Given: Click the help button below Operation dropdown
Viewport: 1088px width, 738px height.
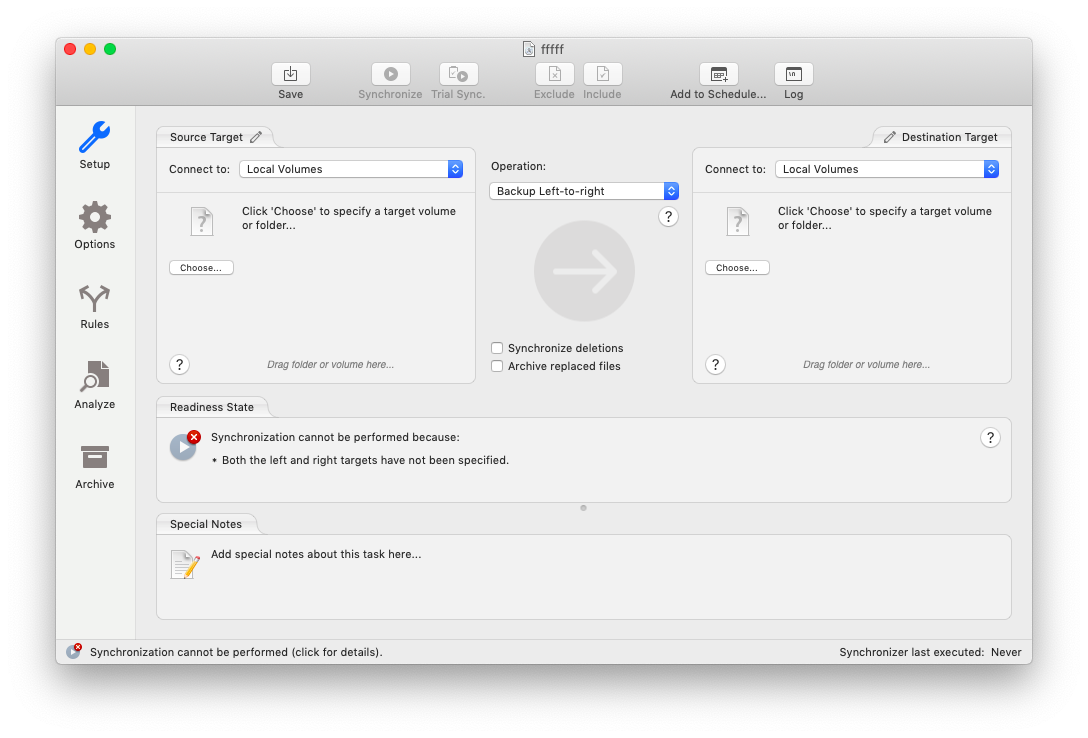Looking at the screenshot, I should click(669, 217).
